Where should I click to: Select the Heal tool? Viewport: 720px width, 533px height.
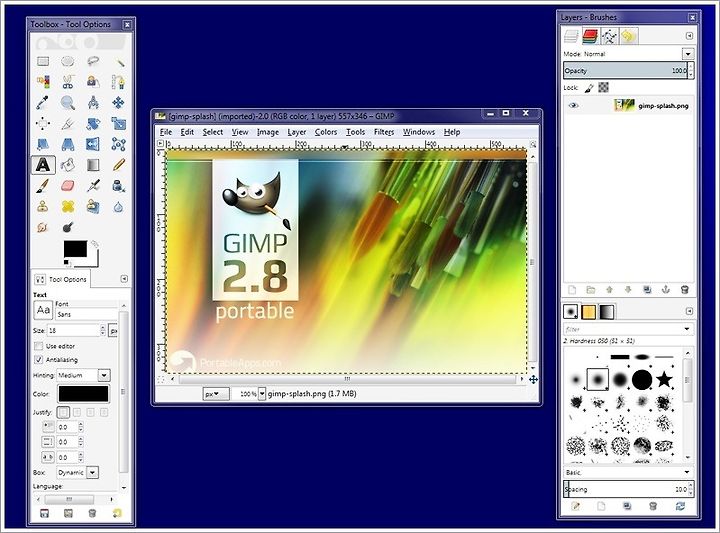click(x=68, y=207)
